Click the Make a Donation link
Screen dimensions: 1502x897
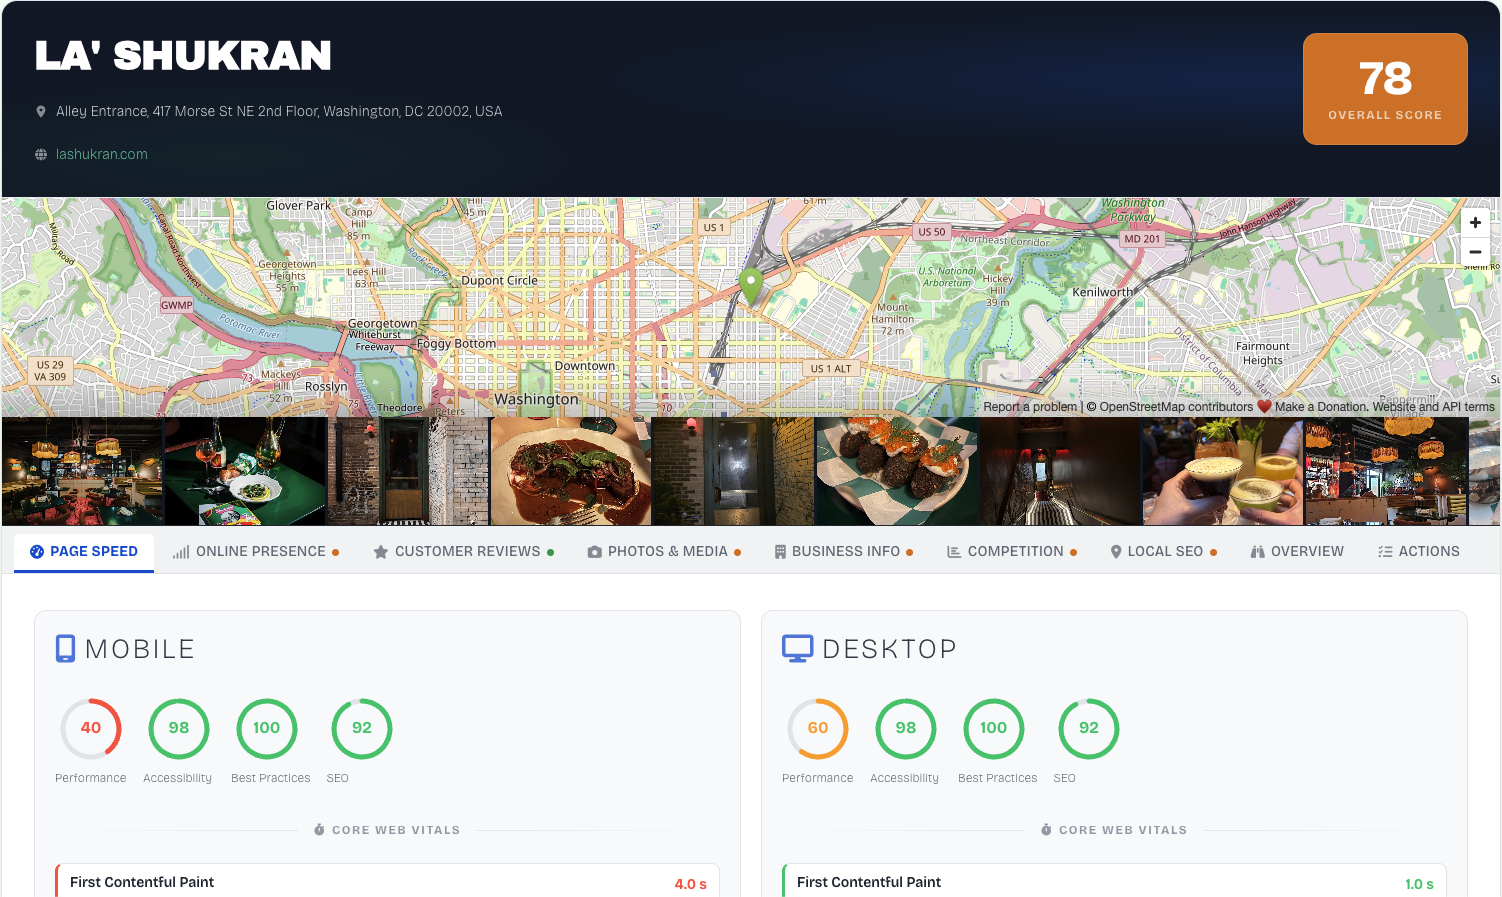pyautogui.click(x=1320, y=407)
